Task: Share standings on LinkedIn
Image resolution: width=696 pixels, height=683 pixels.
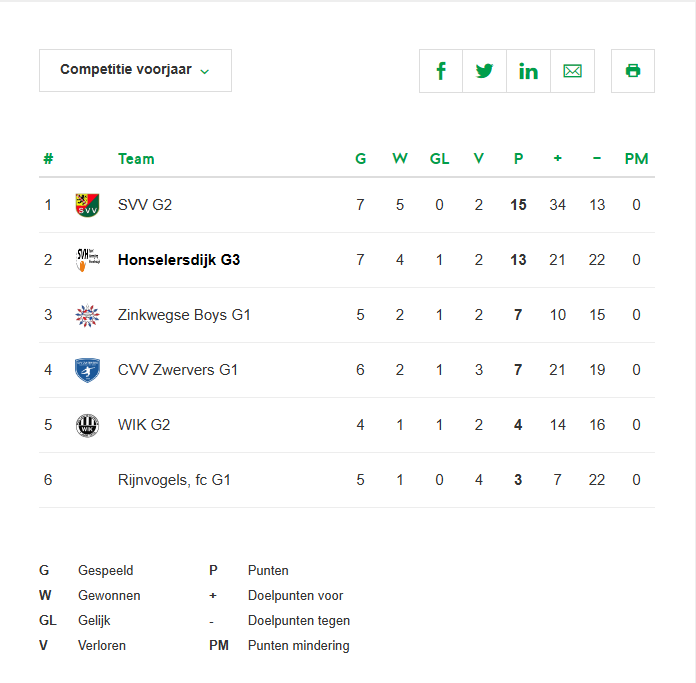Action: 528,71
